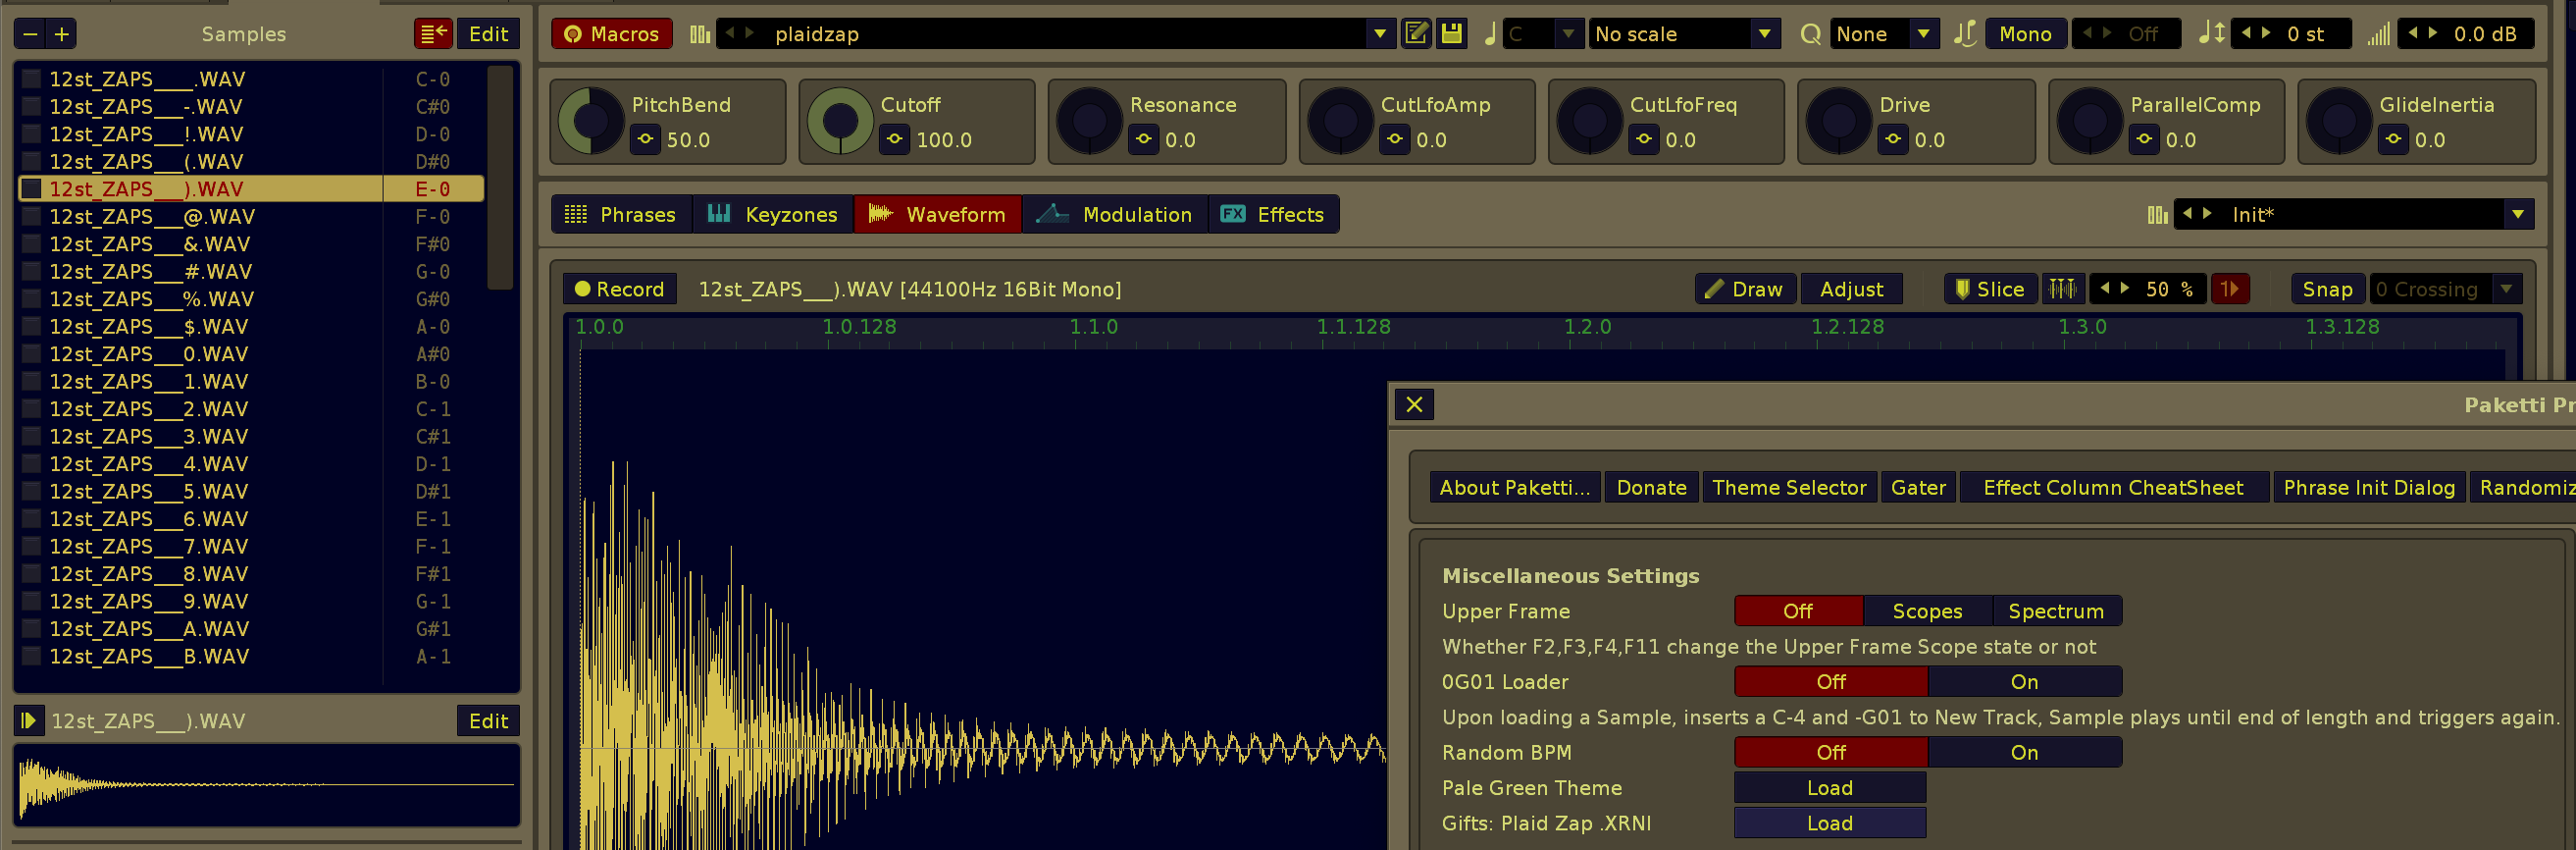Click the auto-slice markers waveform icon
The height and width of the screenshot is (850, 2576).
click(x=2062, y=289)
